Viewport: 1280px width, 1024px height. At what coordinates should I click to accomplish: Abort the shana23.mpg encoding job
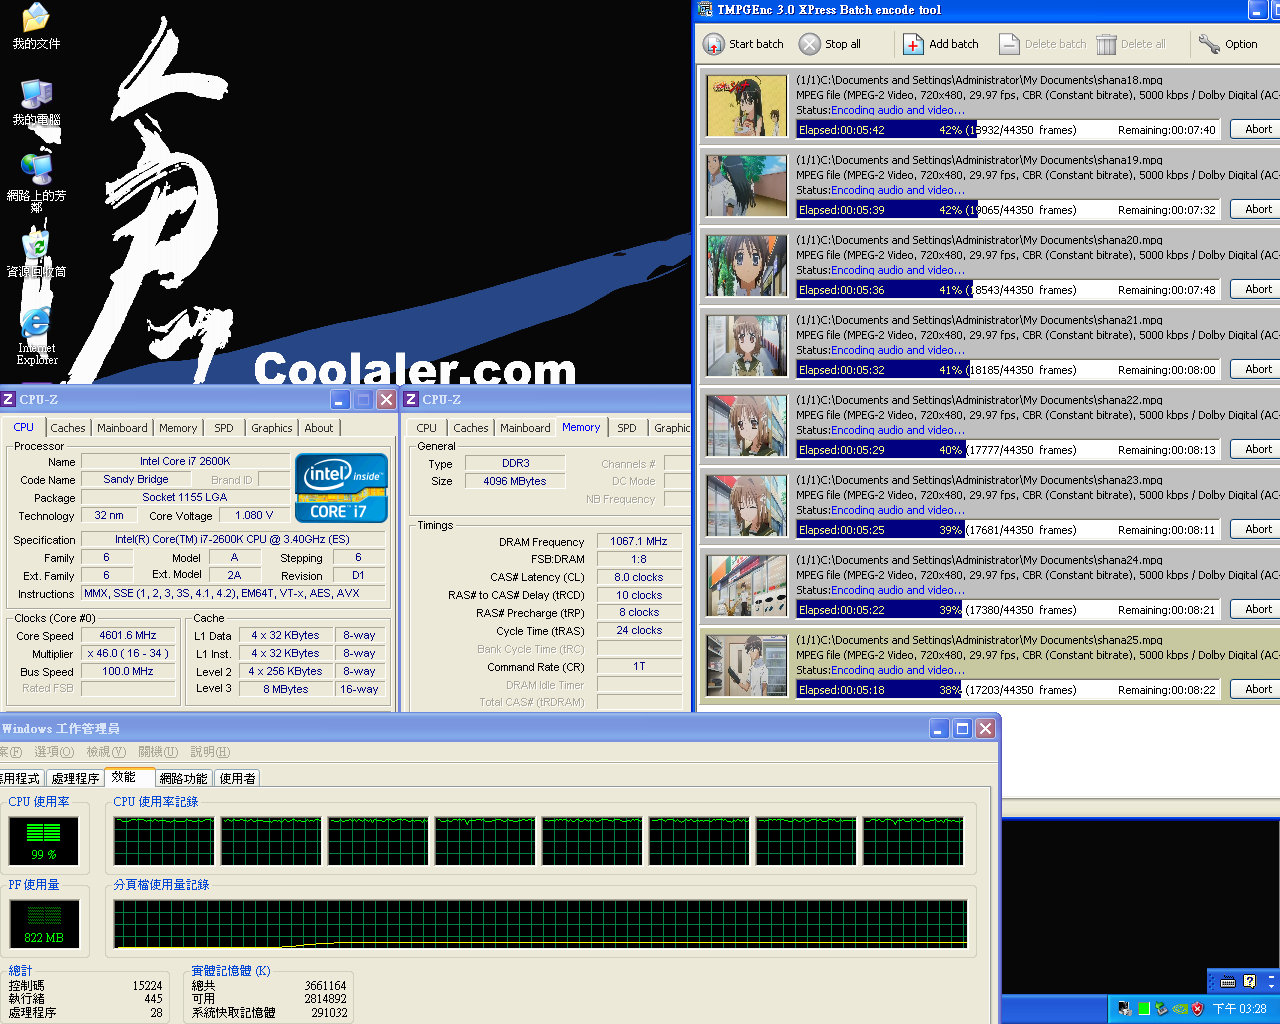1257,529
